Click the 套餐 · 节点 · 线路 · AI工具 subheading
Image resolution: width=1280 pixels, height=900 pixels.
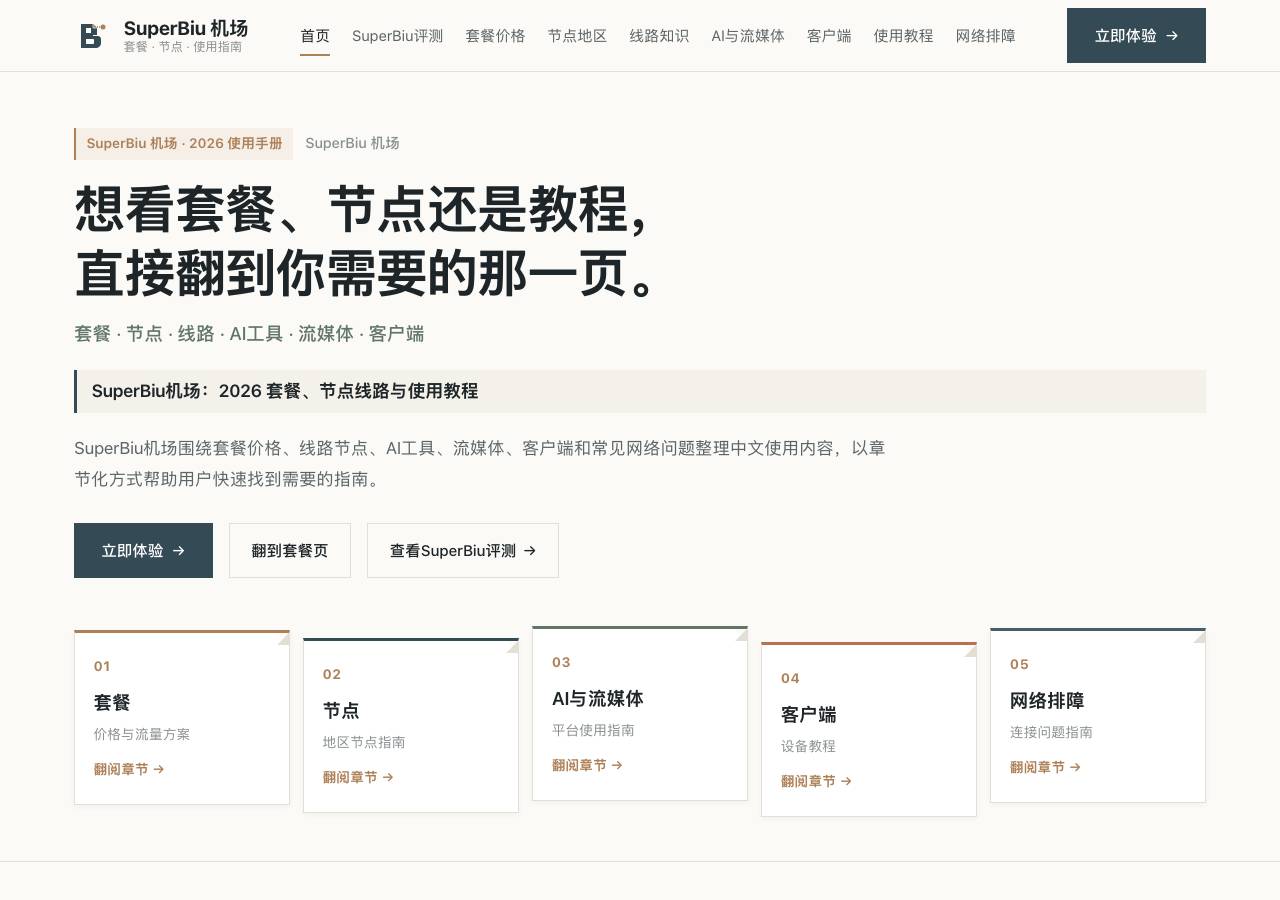coord(249,334)
